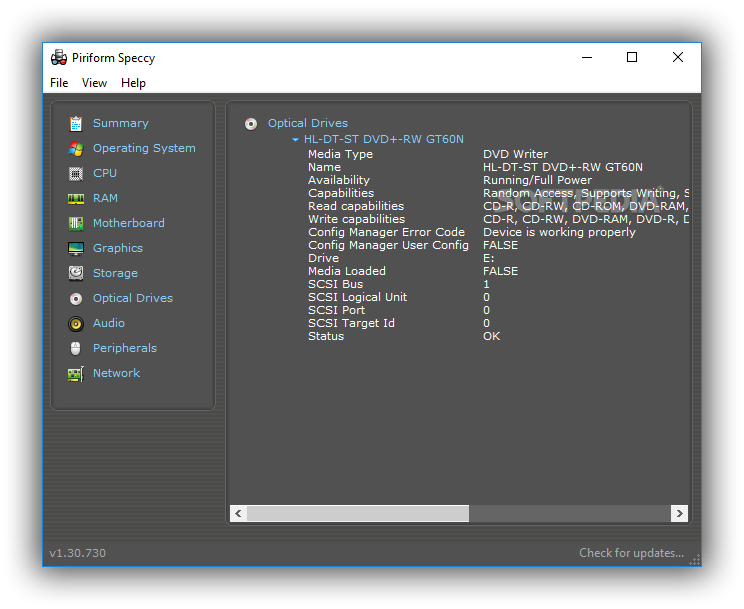Open the Help menu
The image size is (744, 609).
133,83
